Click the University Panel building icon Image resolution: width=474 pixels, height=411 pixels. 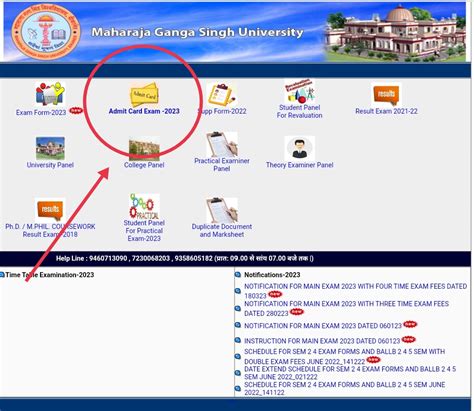(50, 148)
